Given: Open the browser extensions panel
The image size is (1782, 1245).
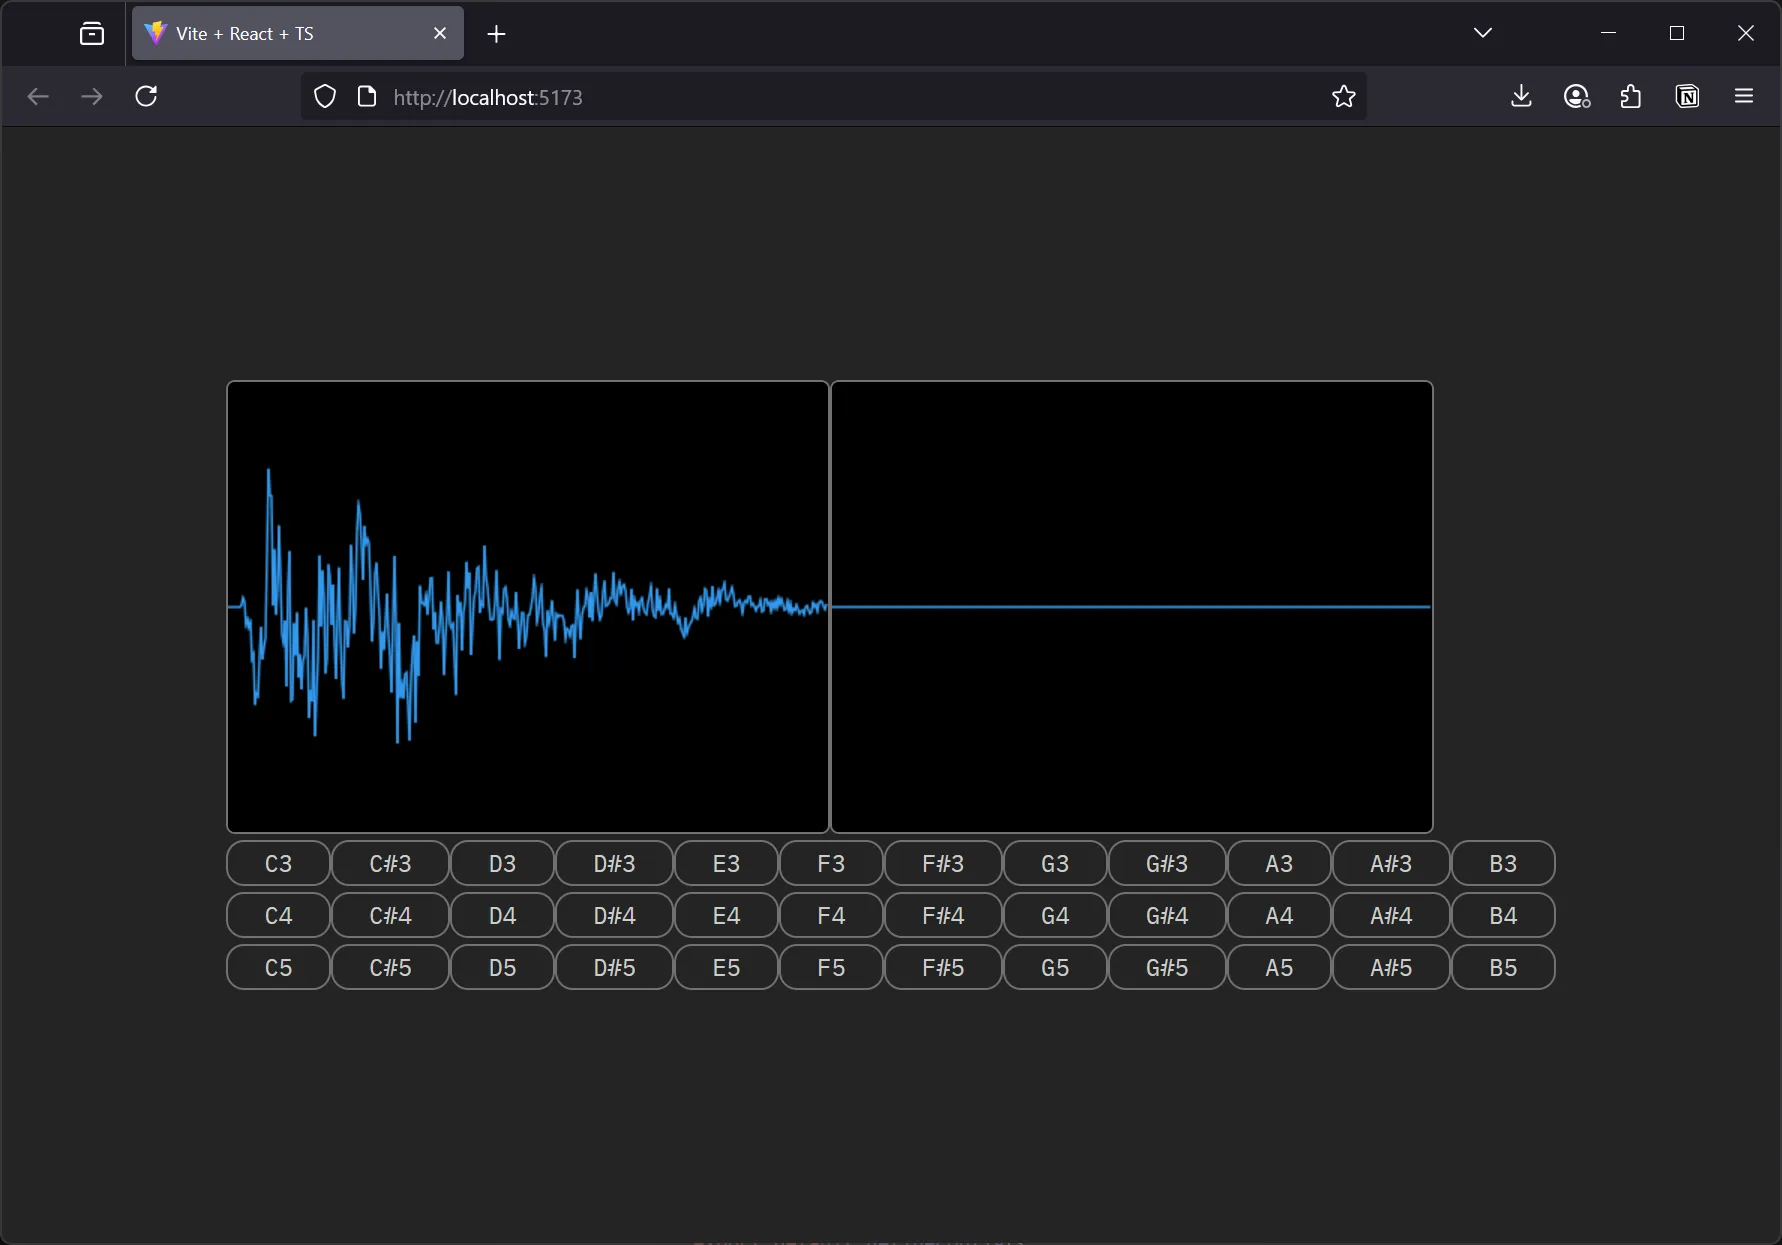Looking at the screenshot, I should point(1631,96).
